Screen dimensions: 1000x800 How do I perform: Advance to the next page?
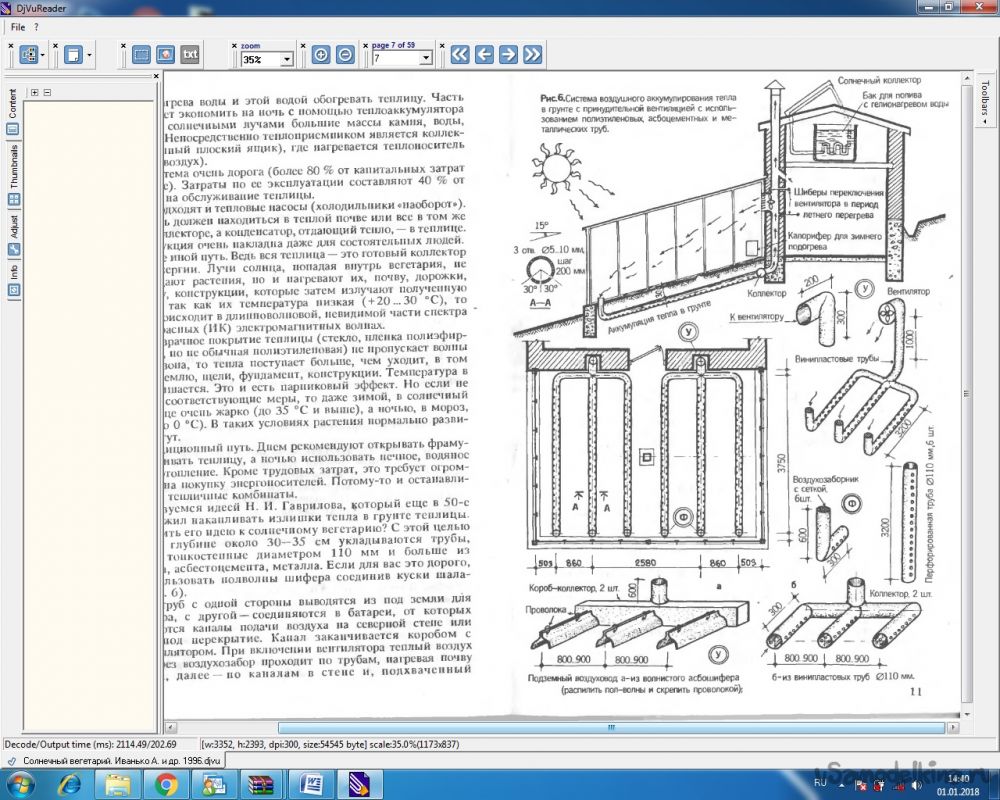coord(508,55)
